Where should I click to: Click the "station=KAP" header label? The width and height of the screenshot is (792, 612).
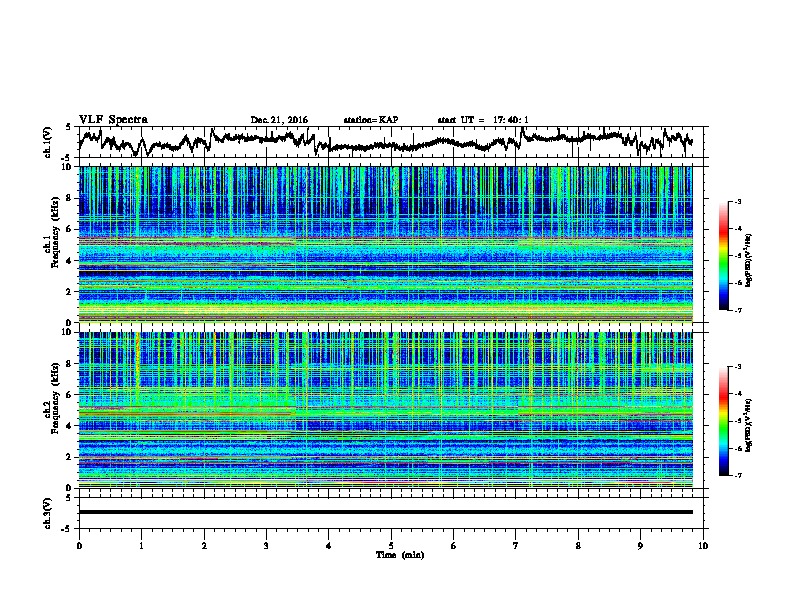pos(371,120)
